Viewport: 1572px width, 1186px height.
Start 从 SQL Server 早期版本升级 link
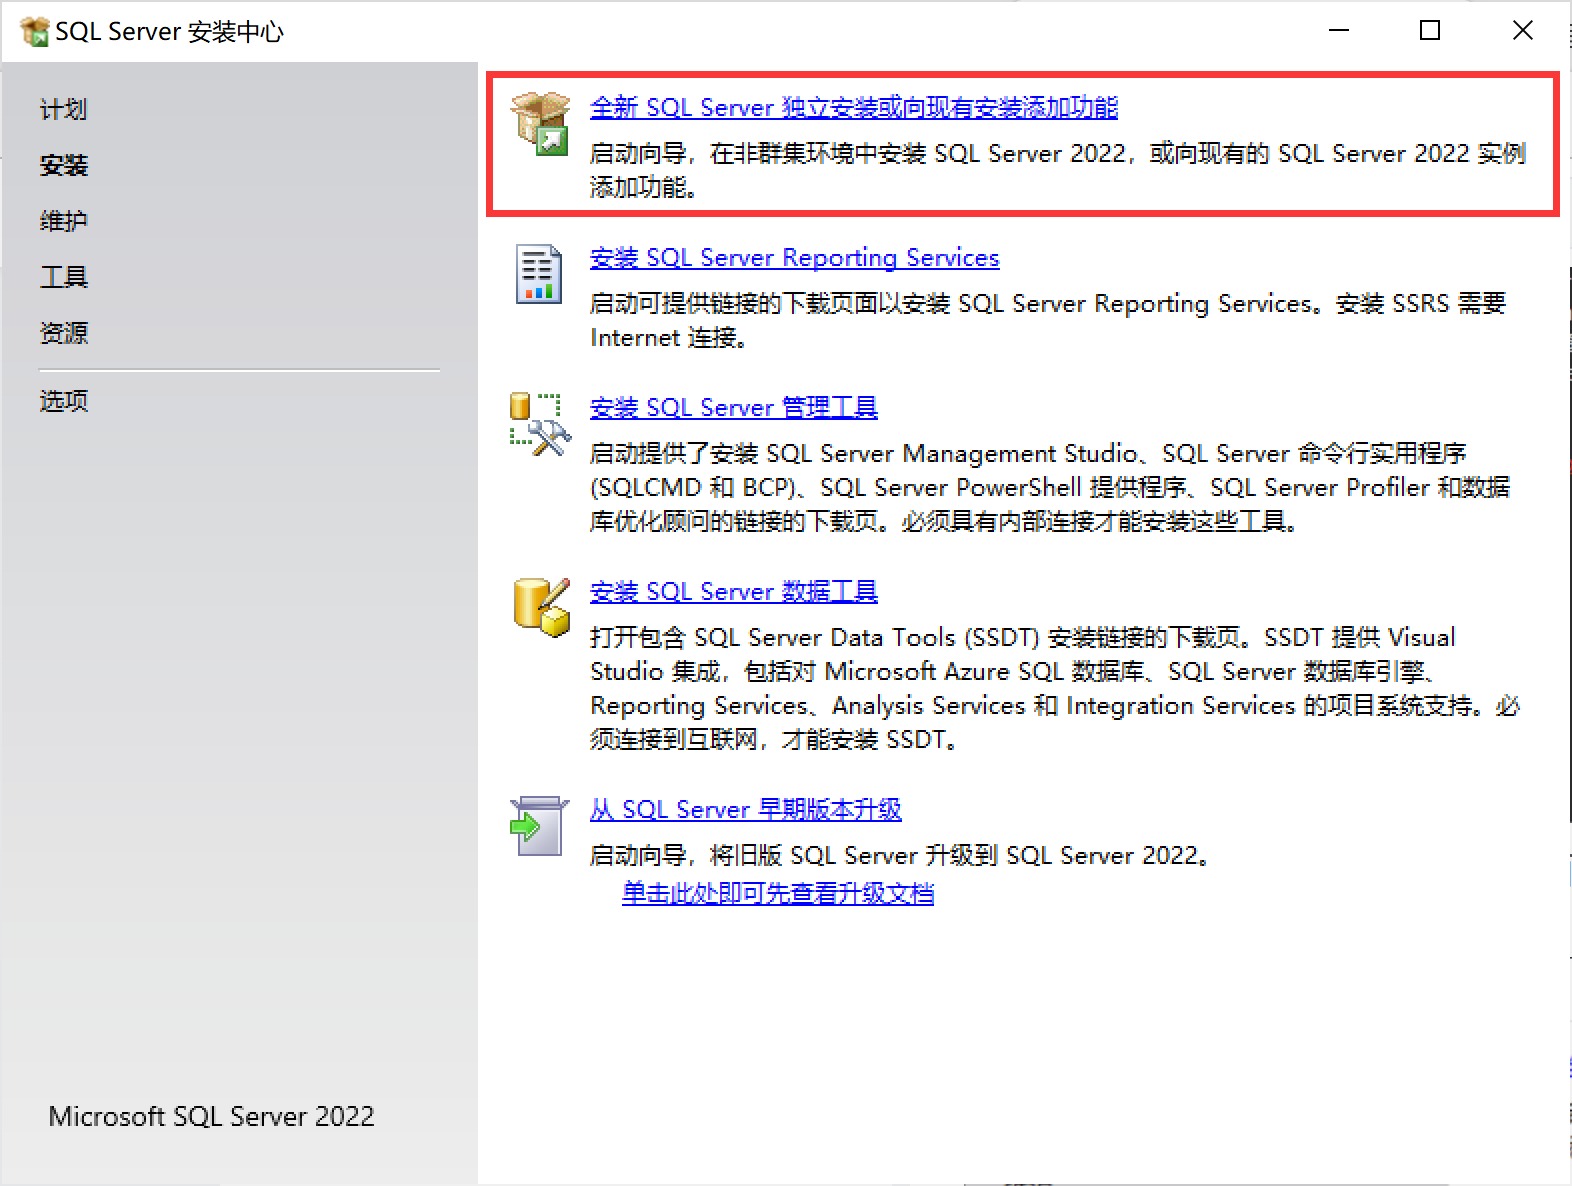click(x=745, y=810)
